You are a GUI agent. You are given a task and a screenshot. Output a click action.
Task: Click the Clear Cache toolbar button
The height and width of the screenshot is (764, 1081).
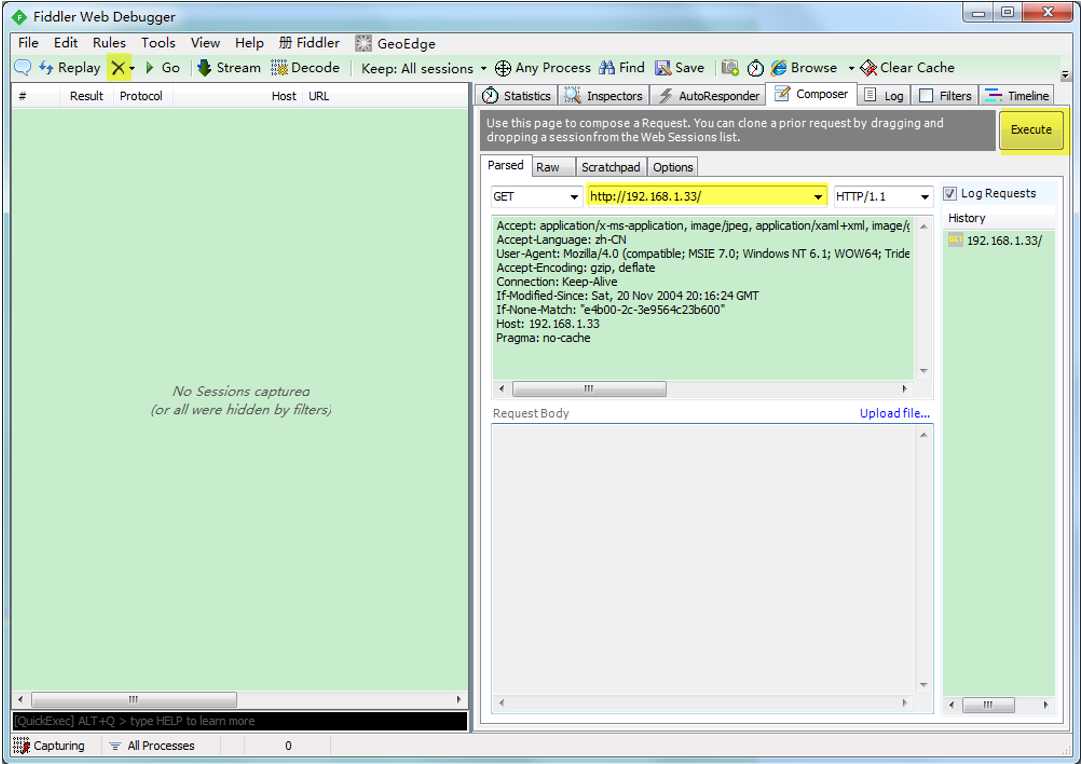(907, 68)
